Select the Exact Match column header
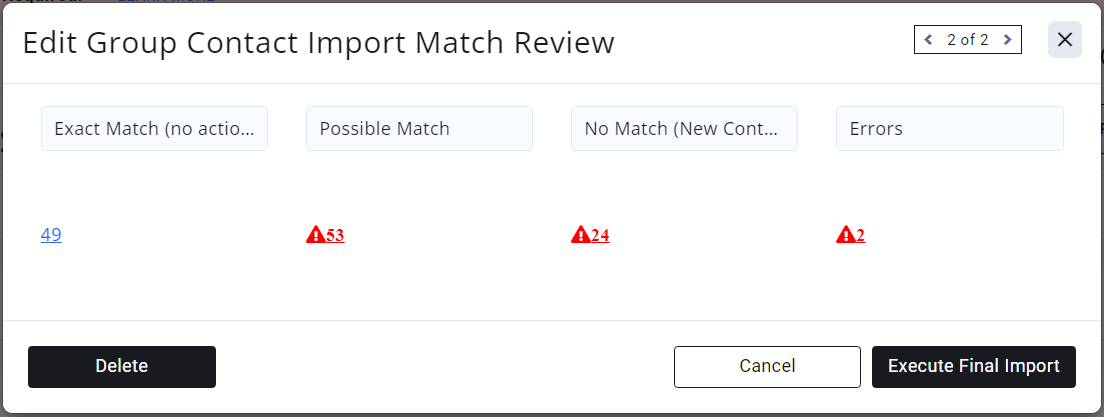The width and height of the screenshot is (1104, 417). 154,129
